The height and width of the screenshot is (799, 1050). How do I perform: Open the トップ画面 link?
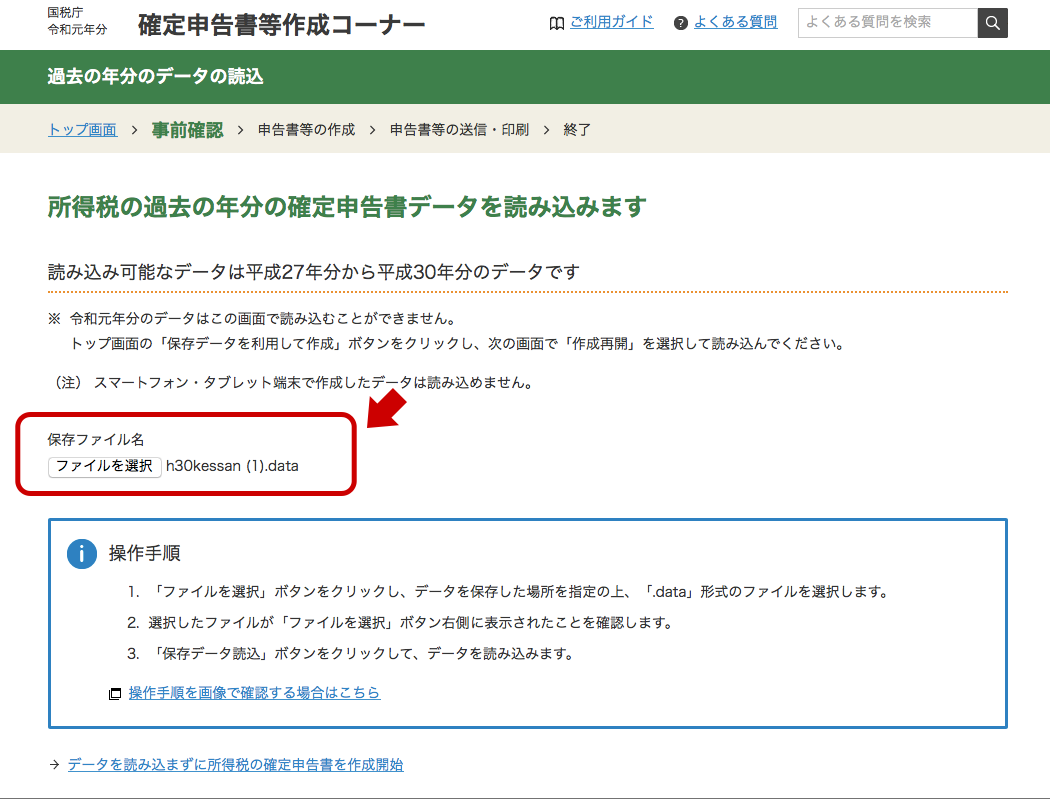[x=81, y=129]
